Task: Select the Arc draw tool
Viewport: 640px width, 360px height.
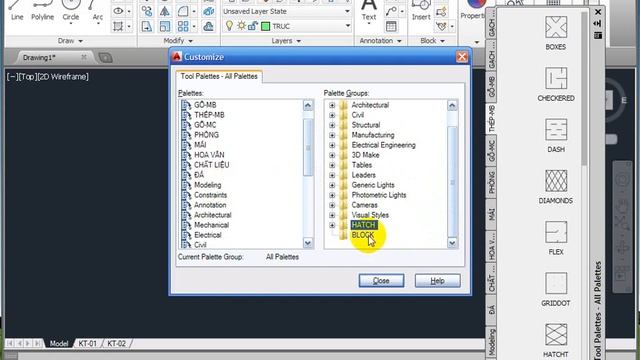Action: pyautogui.click(x=97, y=11)
